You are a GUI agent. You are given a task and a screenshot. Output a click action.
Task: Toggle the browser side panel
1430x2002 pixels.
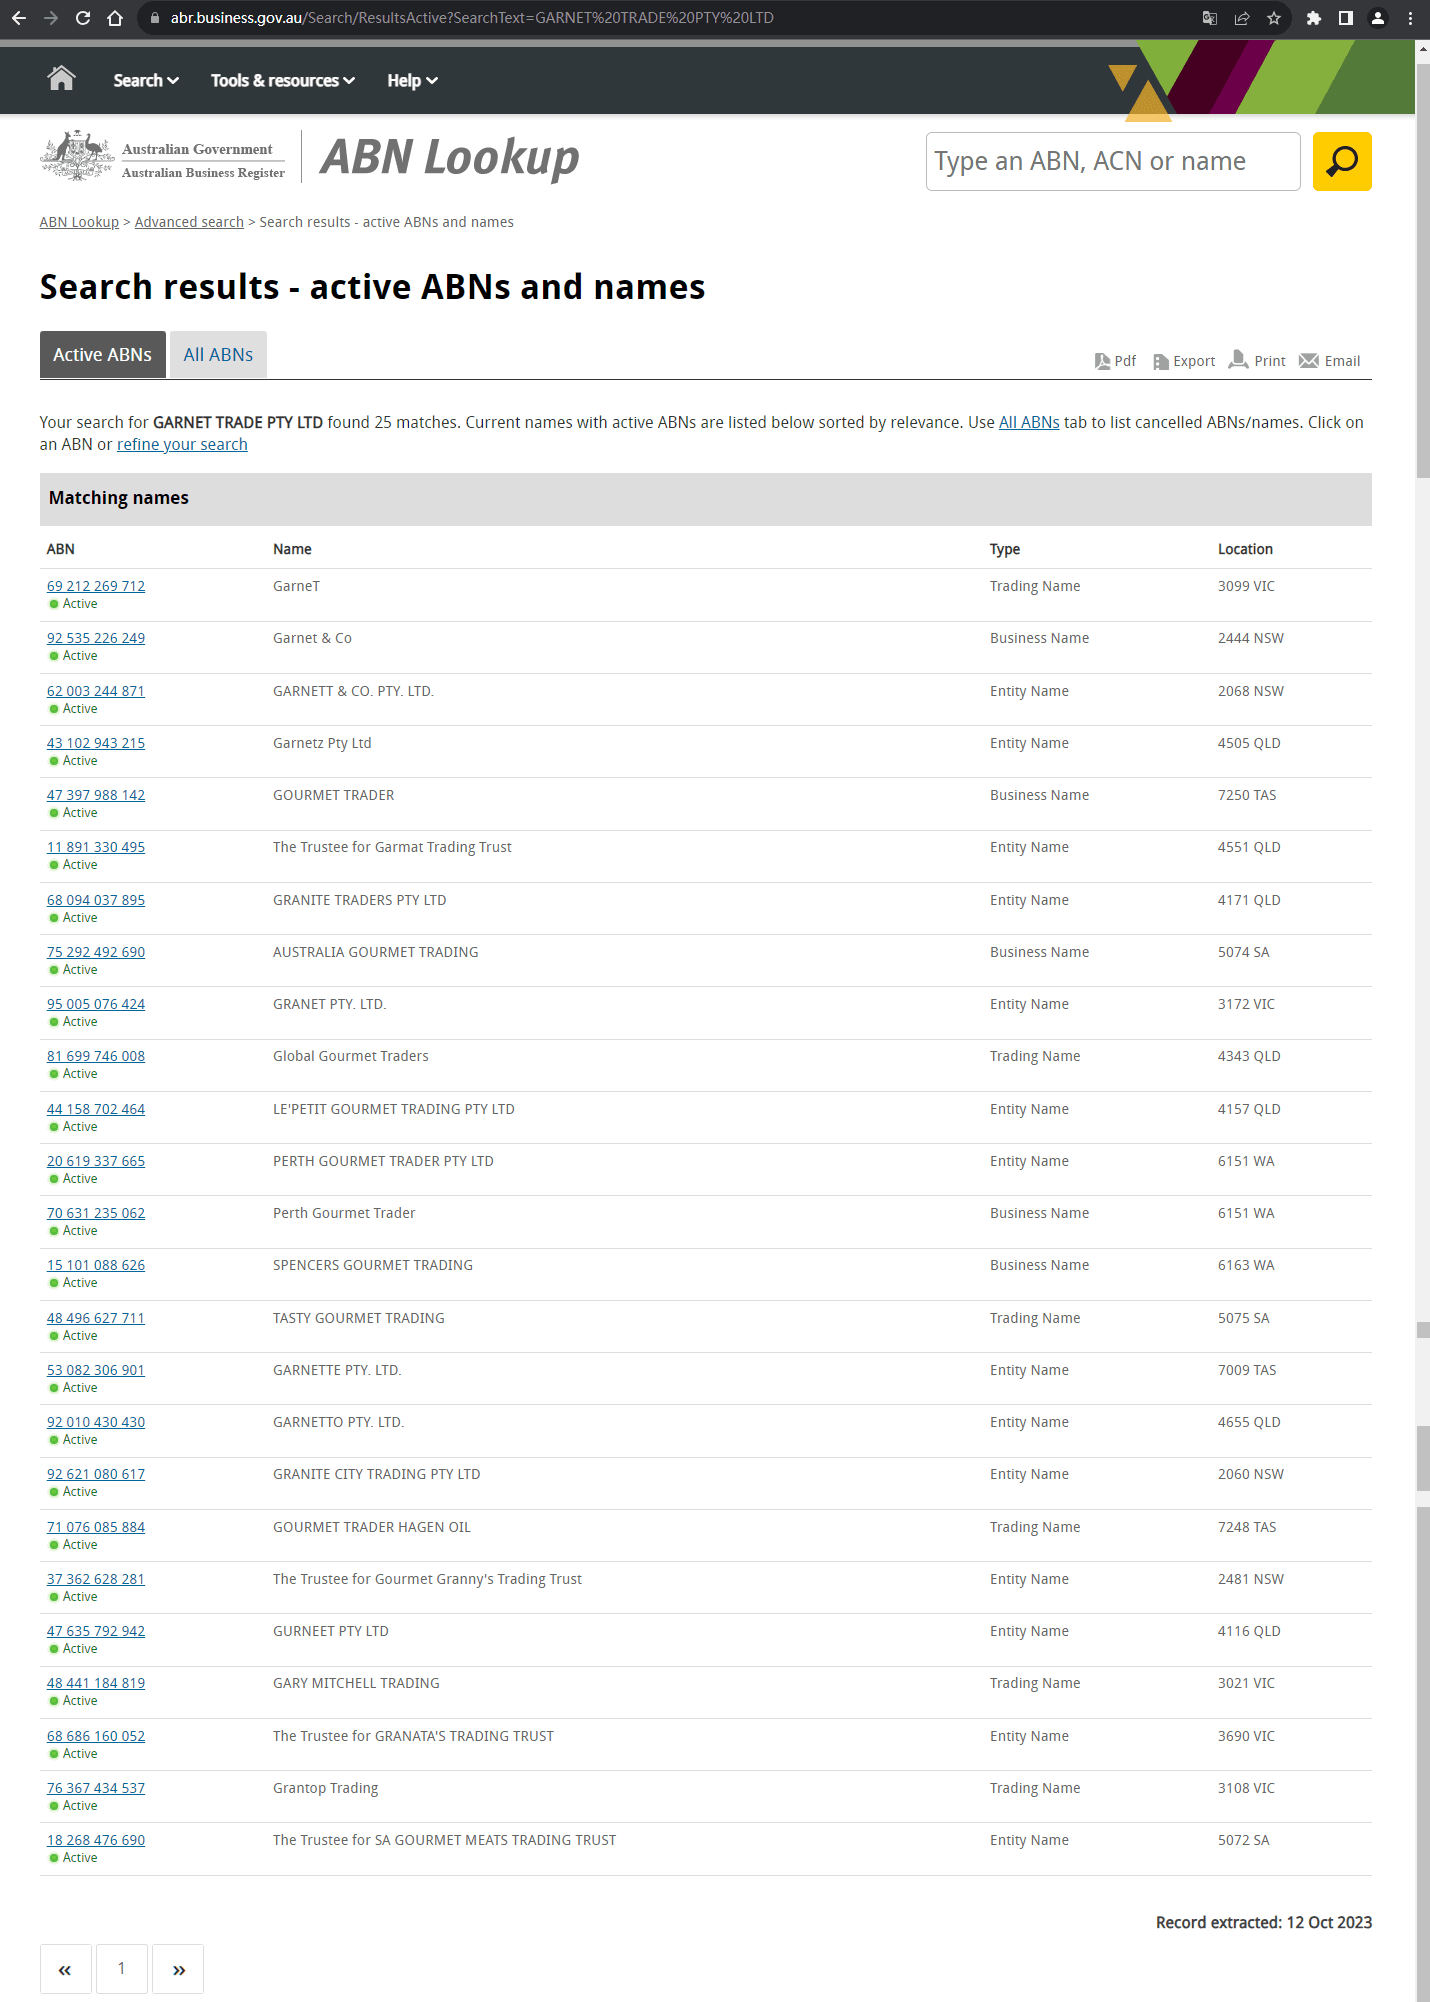pos(1346,18)
